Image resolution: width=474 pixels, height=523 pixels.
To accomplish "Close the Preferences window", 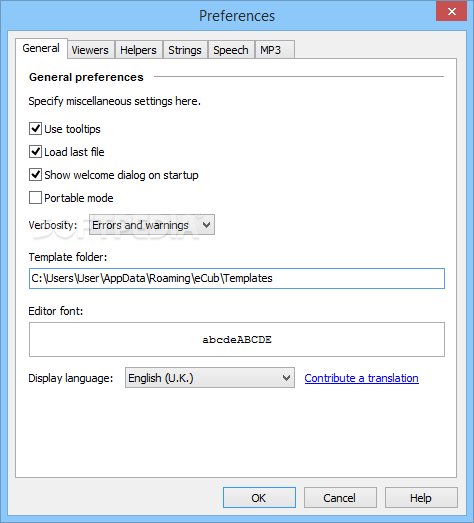I will tap(452, 12).
